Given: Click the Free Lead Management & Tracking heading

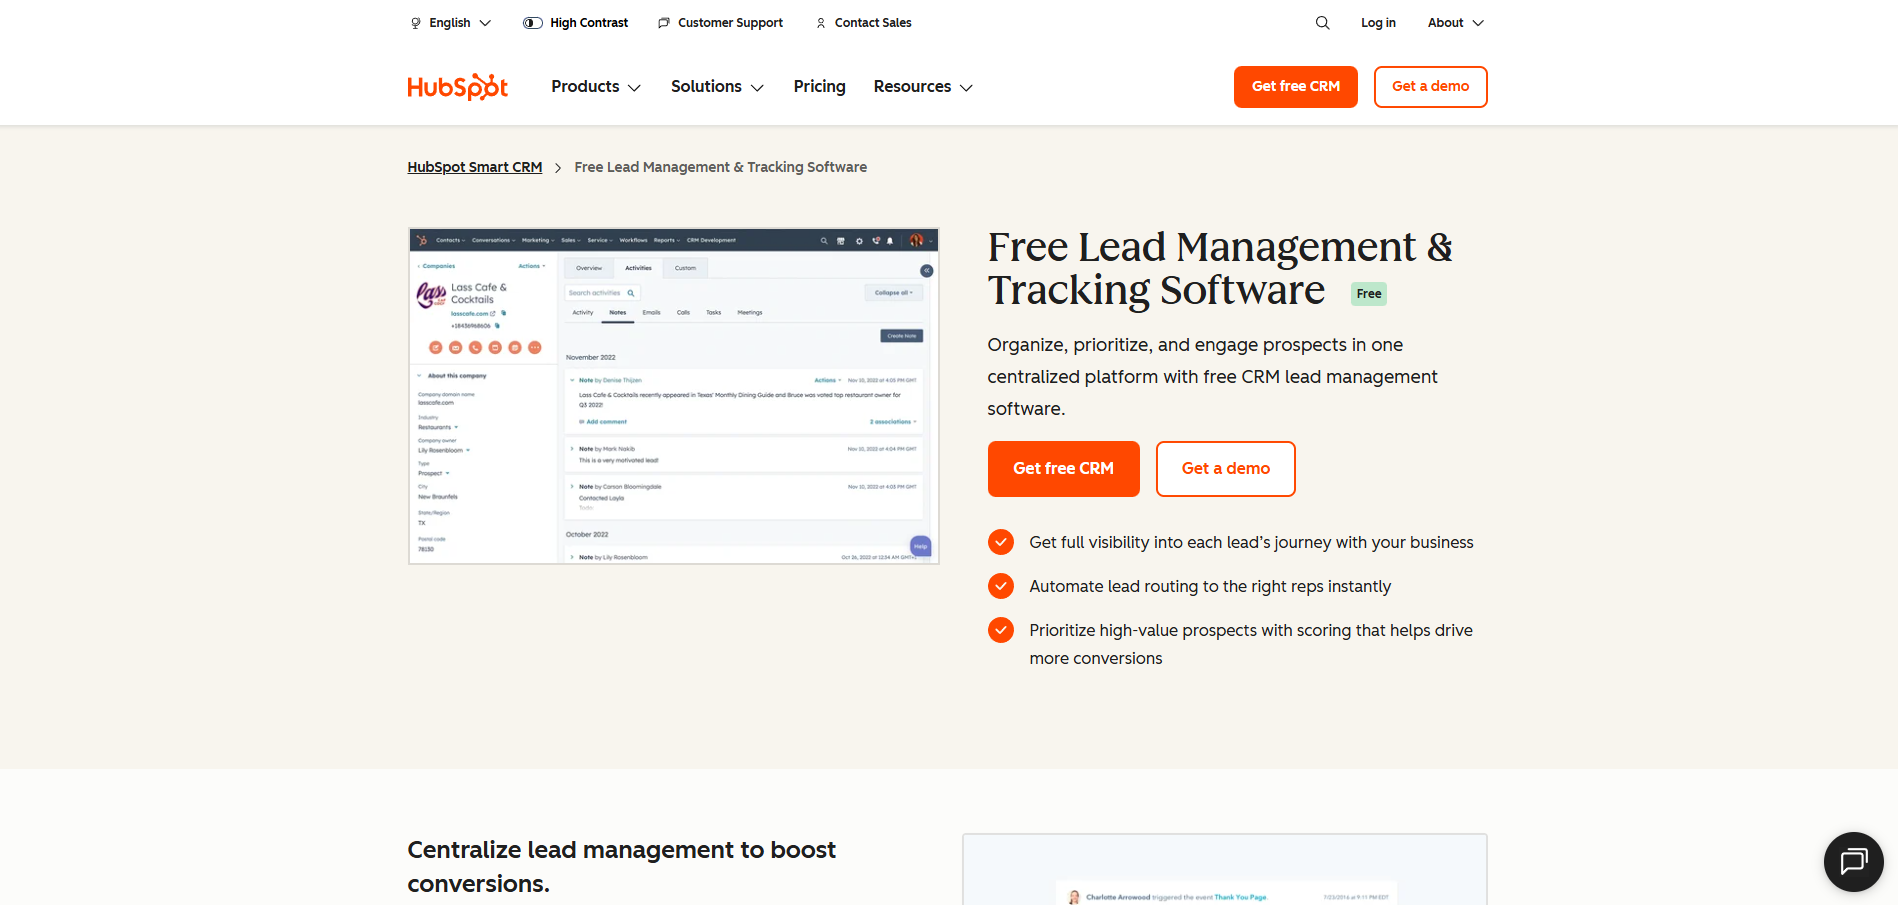Looking at the screenshot, I should (x=1220, y=269).
